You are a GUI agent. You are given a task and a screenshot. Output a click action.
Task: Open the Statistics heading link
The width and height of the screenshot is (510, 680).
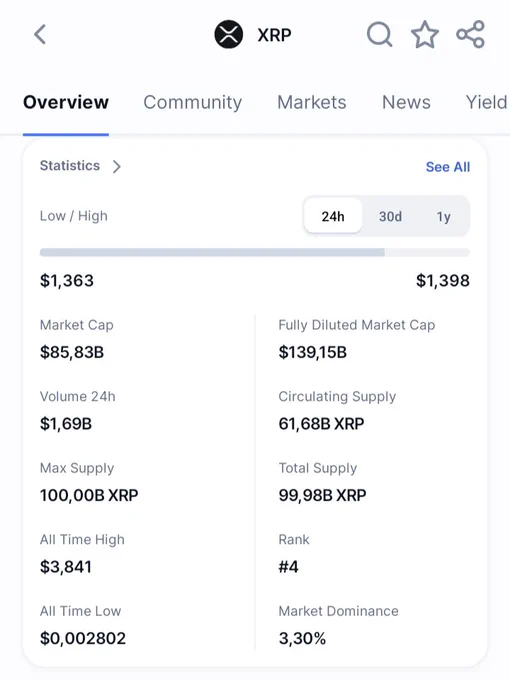[70, 166]
